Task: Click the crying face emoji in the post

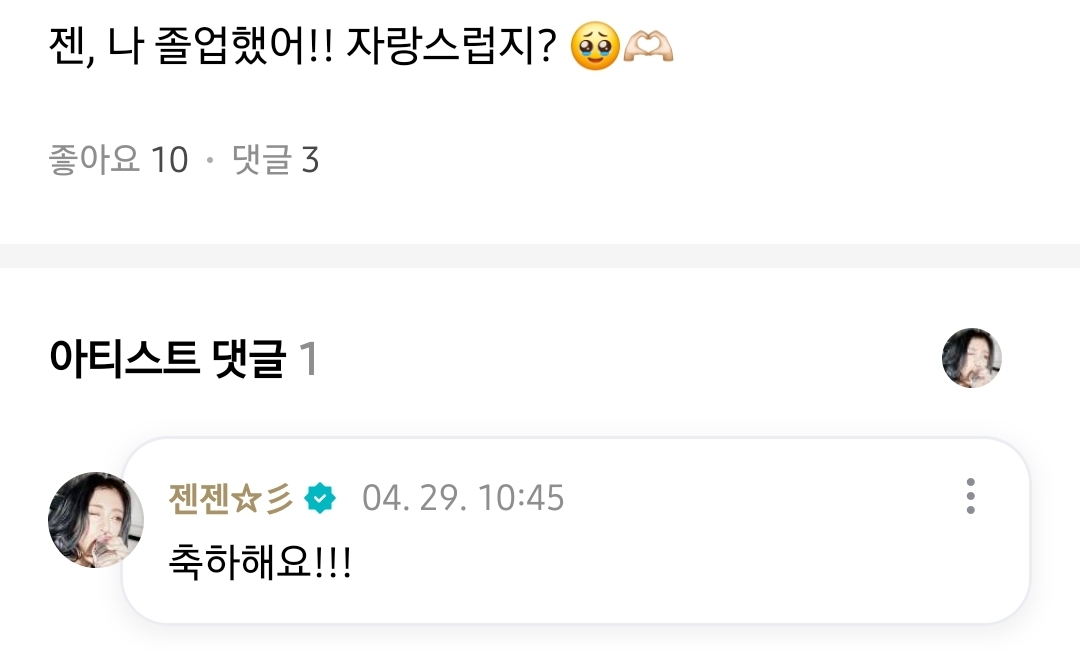Action: (595, 47)
